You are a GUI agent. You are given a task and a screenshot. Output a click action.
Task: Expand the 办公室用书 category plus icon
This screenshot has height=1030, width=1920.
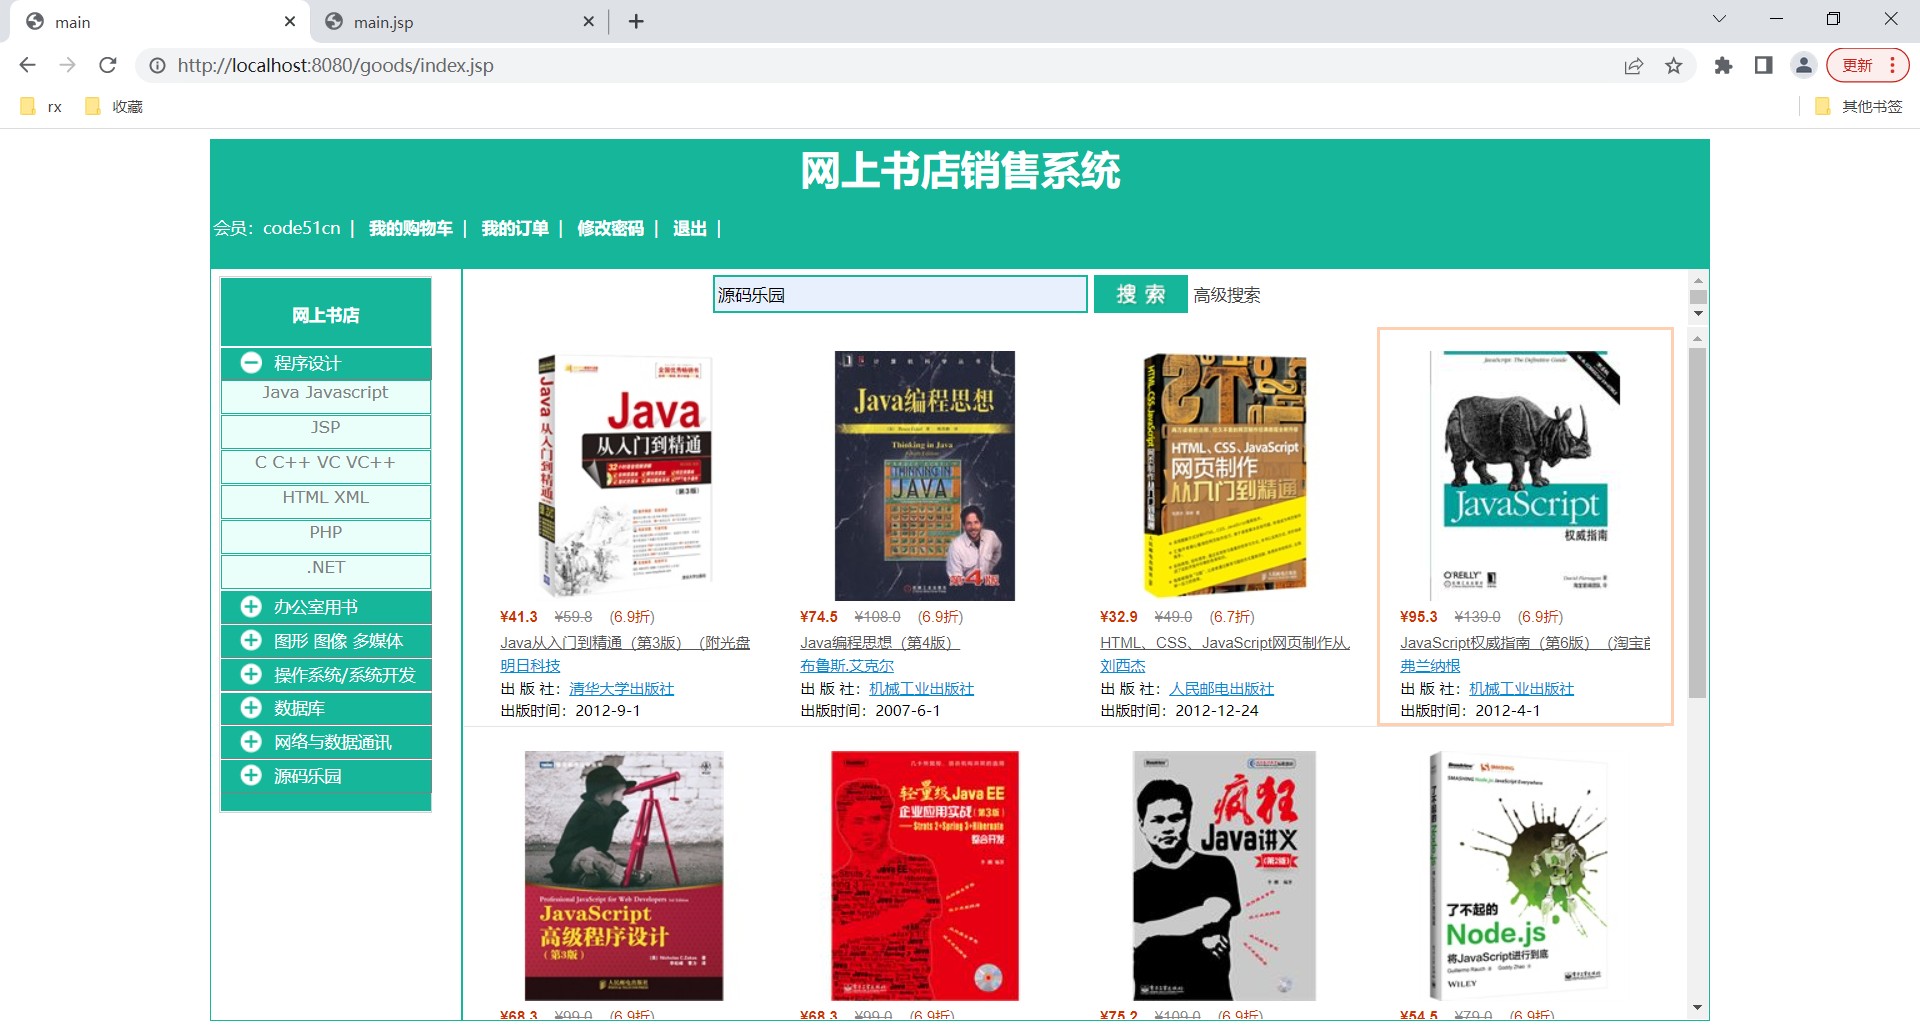[251, 606]
